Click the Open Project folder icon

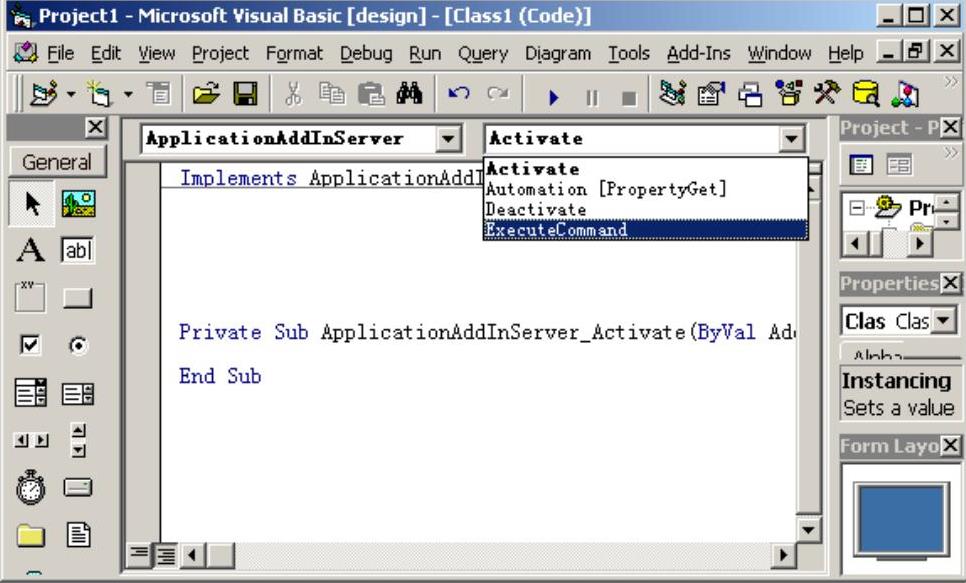pyautogui.click(x=205, y=94)
